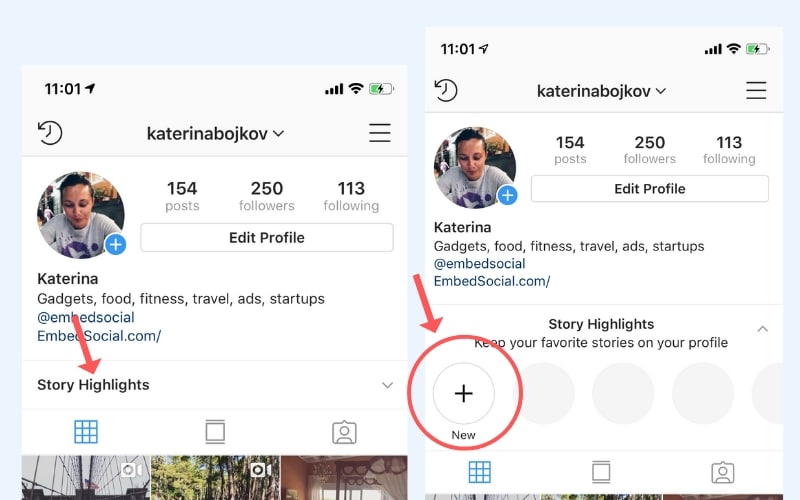This screenshot has width=800, height=500.
Task: Open the hamburger menu in right screenshot
Action: 756,90
